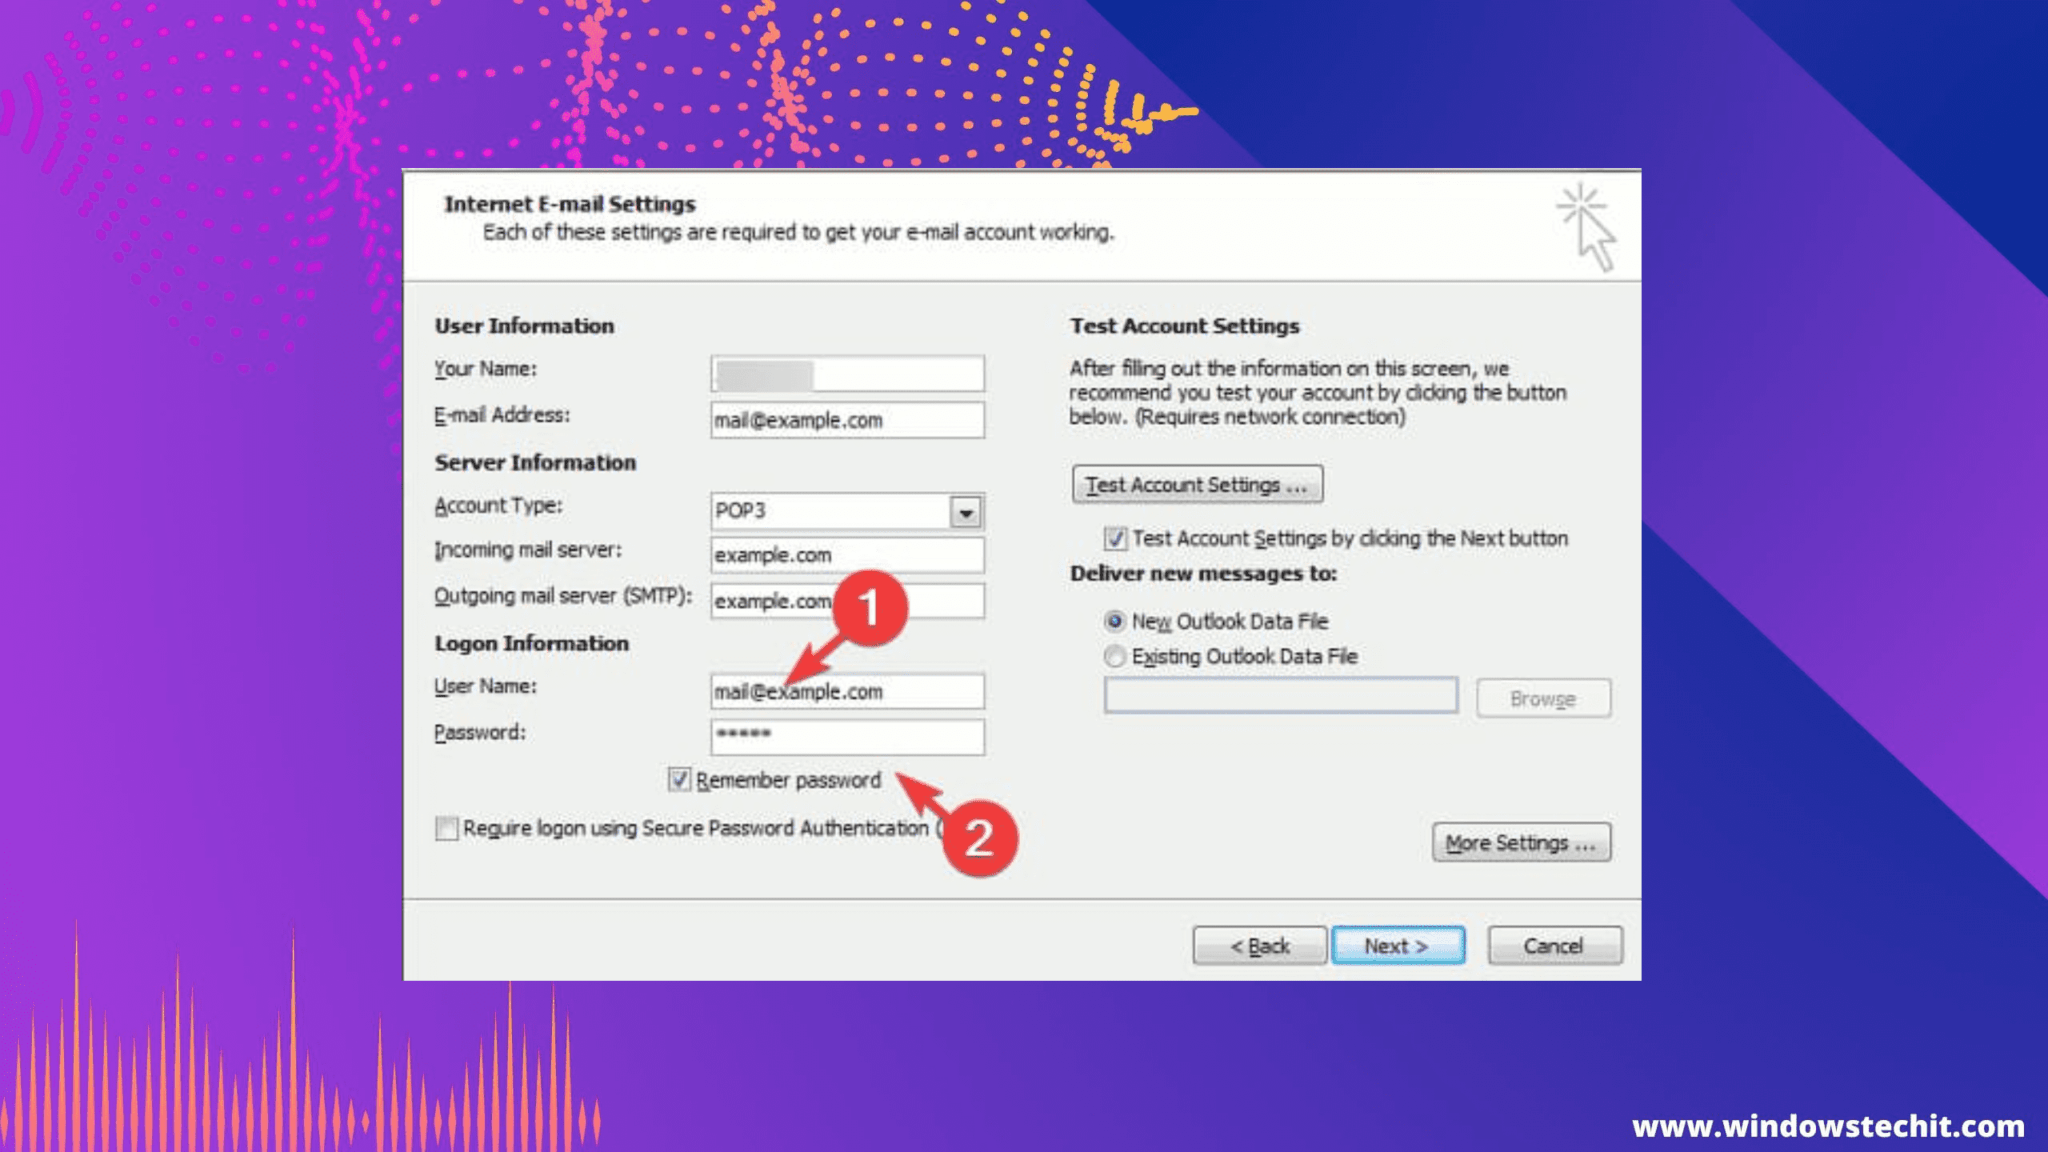The image size is (2048, 1152).
Task: Open the Account Type dropdown showing POP3
Action: tap(965, 513)
